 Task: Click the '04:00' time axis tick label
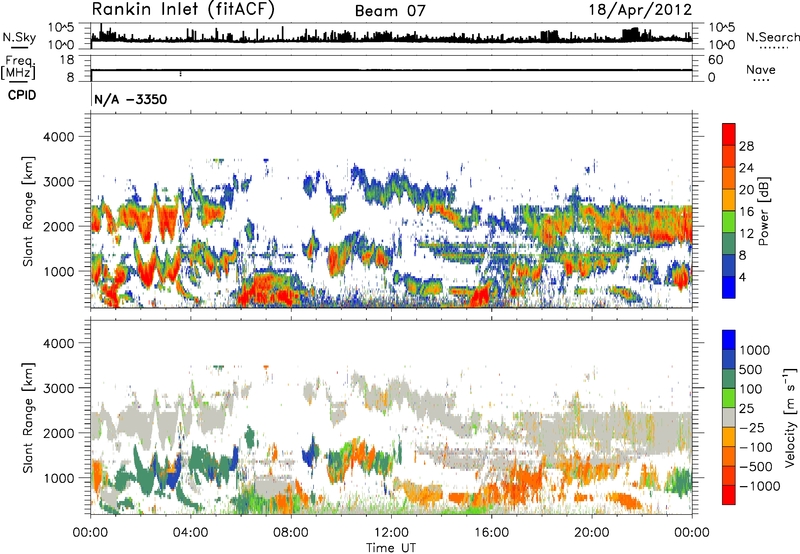click(190, 533)
